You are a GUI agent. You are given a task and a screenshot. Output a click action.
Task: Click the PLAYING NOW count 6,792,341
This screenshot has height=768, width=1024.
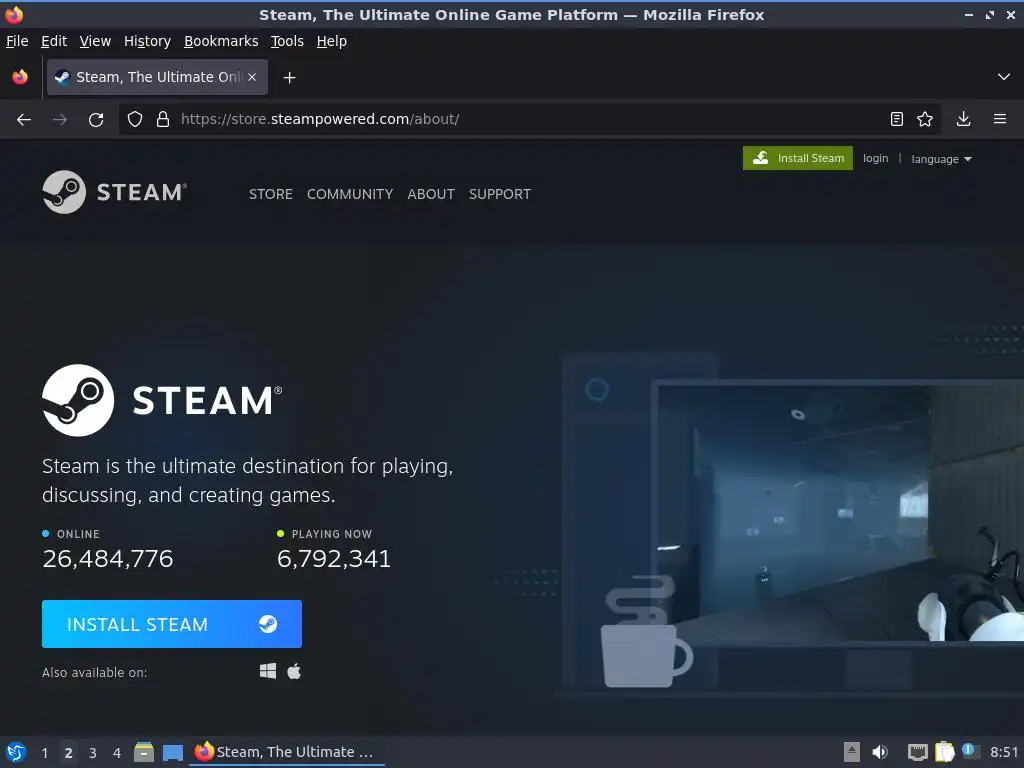coord(334,558)
